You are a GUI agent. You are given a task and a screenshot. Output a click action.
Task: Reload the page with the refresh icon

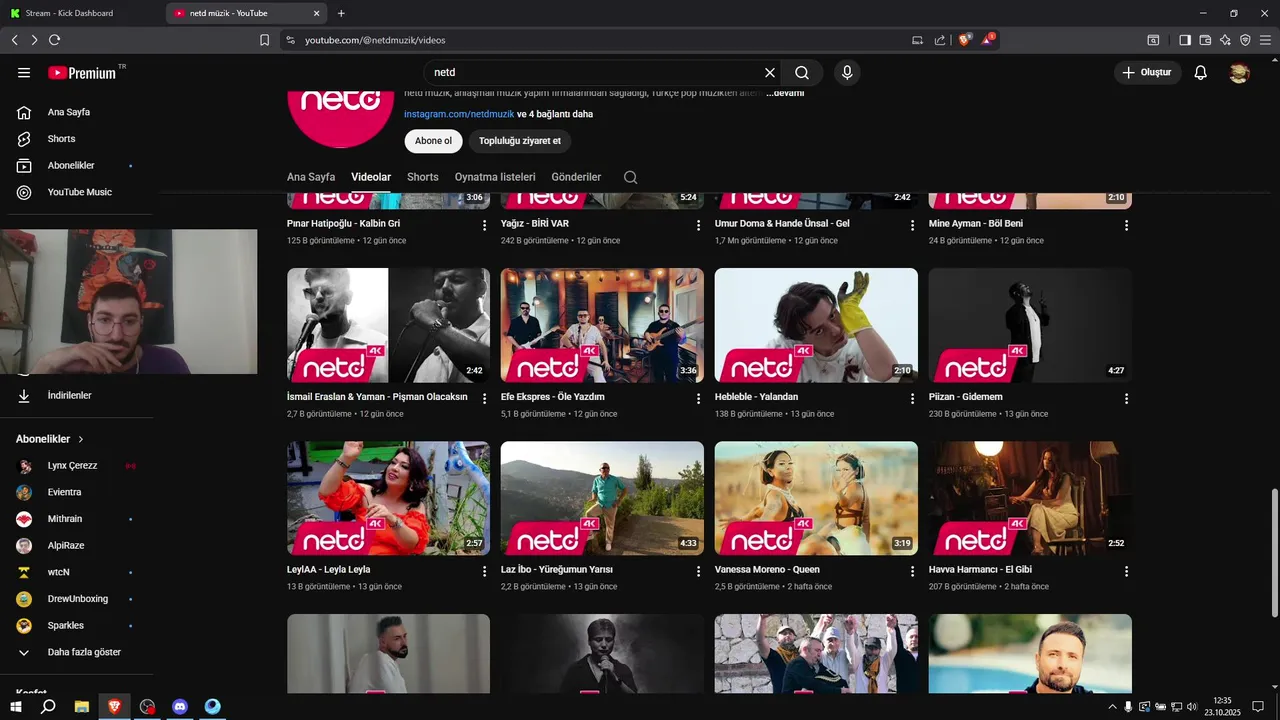tap(54, 40)
